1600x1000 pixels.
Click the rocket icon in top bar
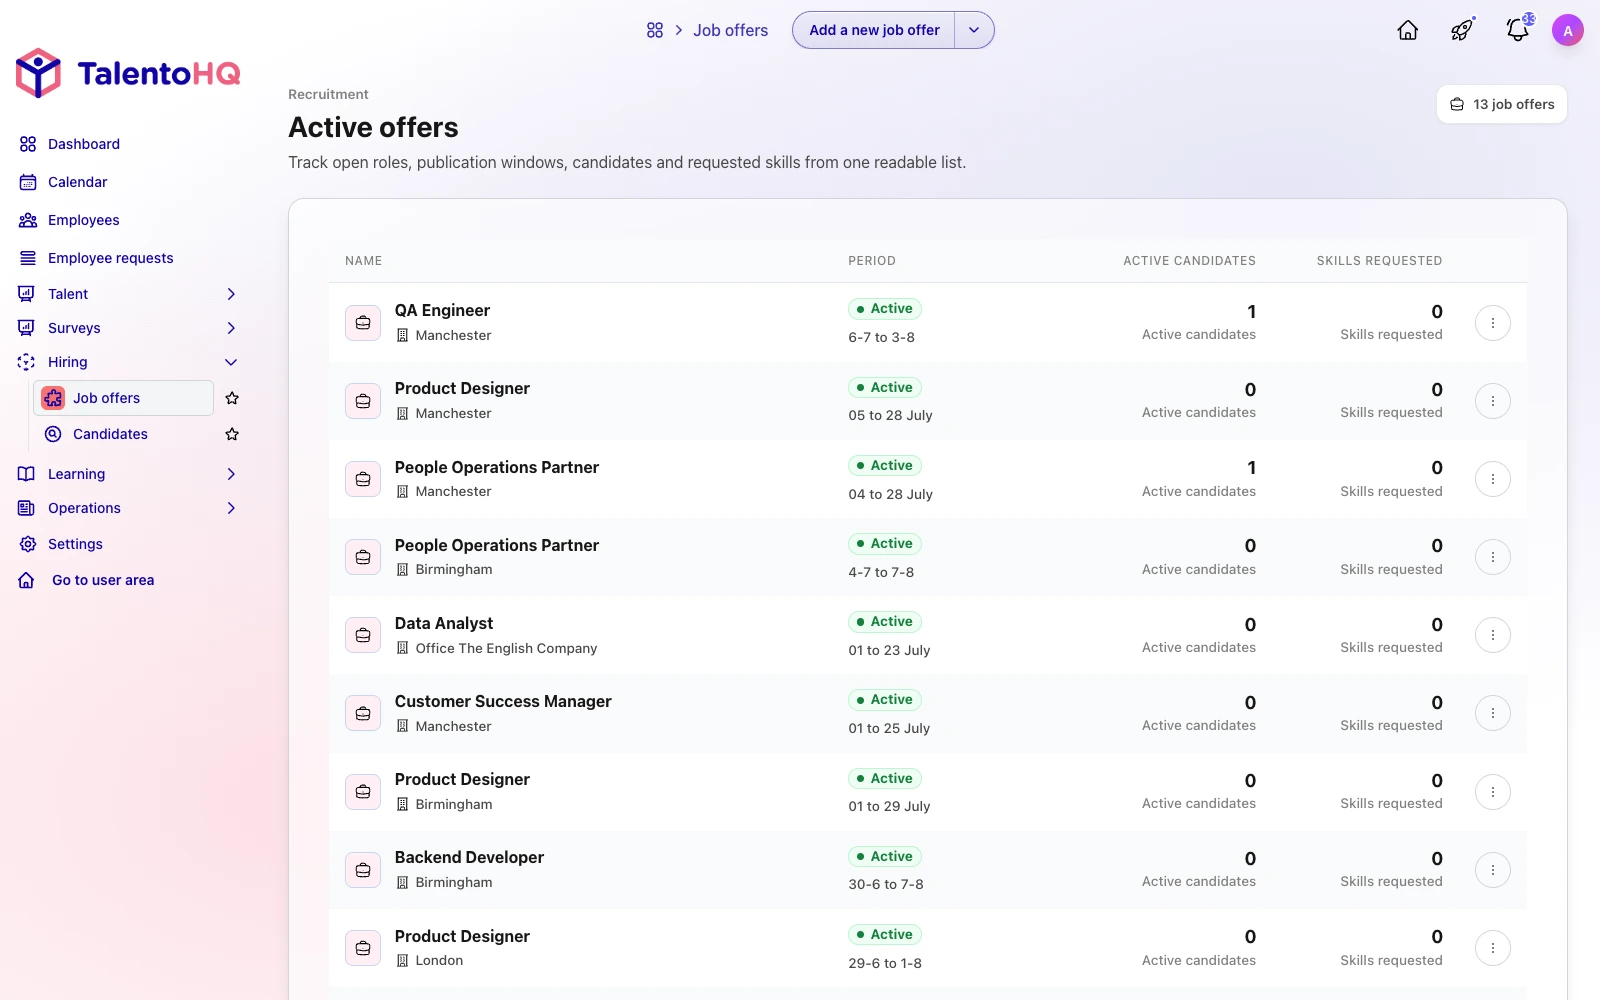point(1462,30)
